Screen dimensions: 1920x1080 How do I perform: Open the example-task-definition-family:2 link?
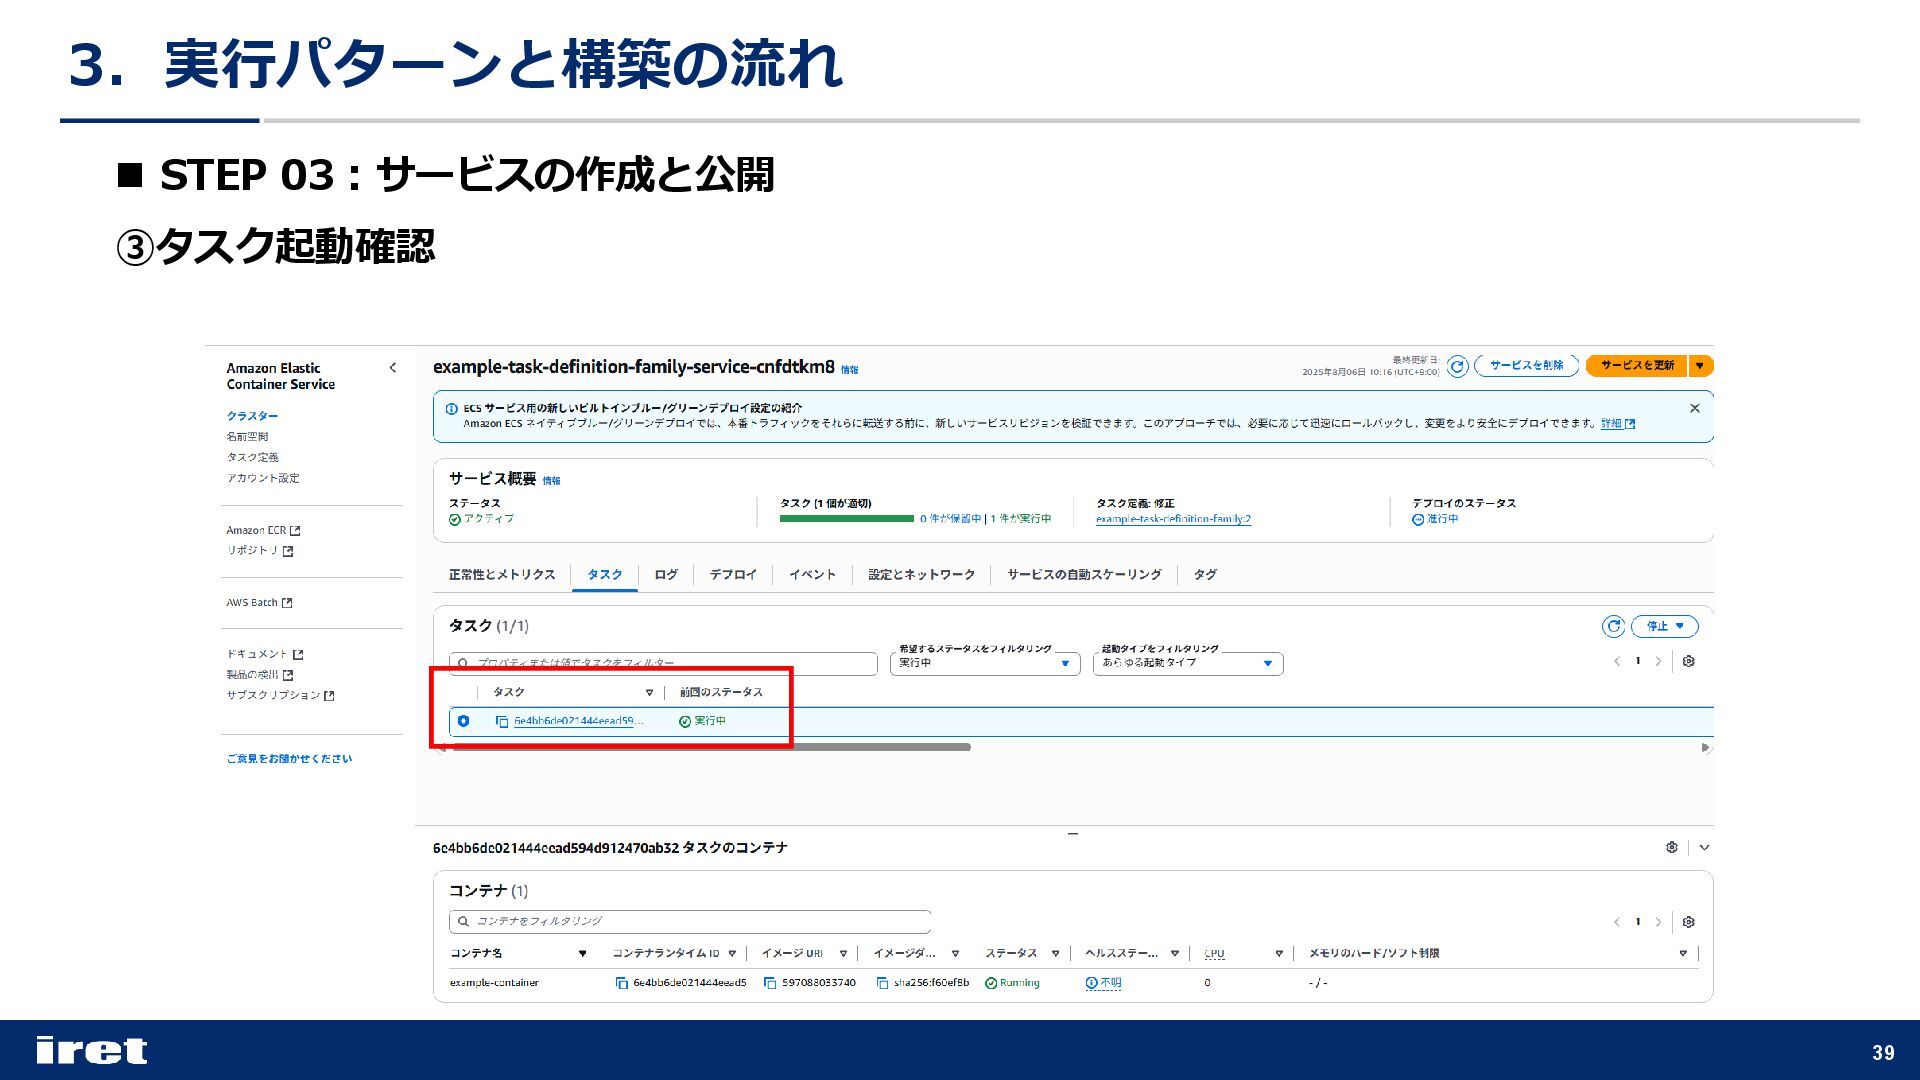pyautogui.click(x=1173, y=519)
